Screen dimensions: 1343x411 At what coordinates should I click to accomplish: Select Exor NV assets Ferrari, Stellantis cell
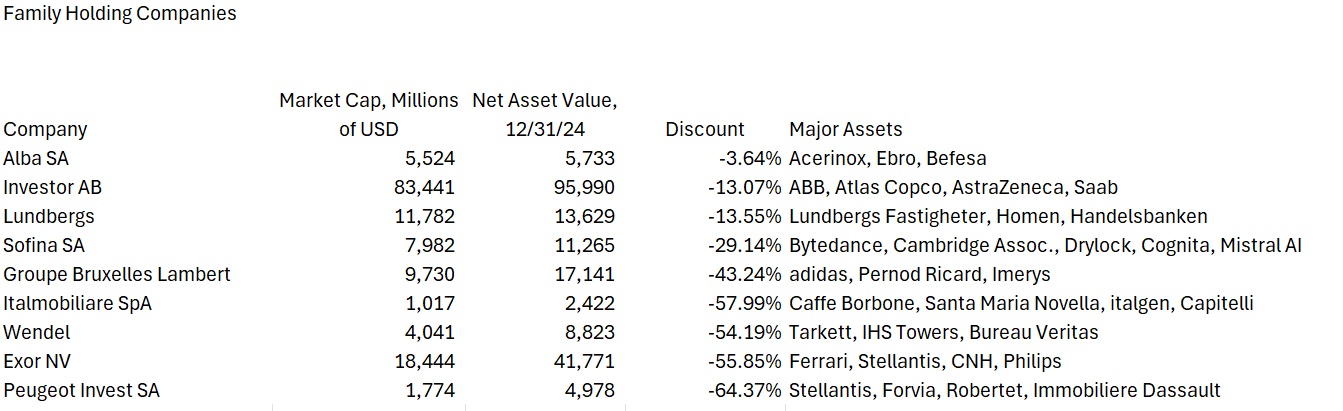[x=925, y=361]
